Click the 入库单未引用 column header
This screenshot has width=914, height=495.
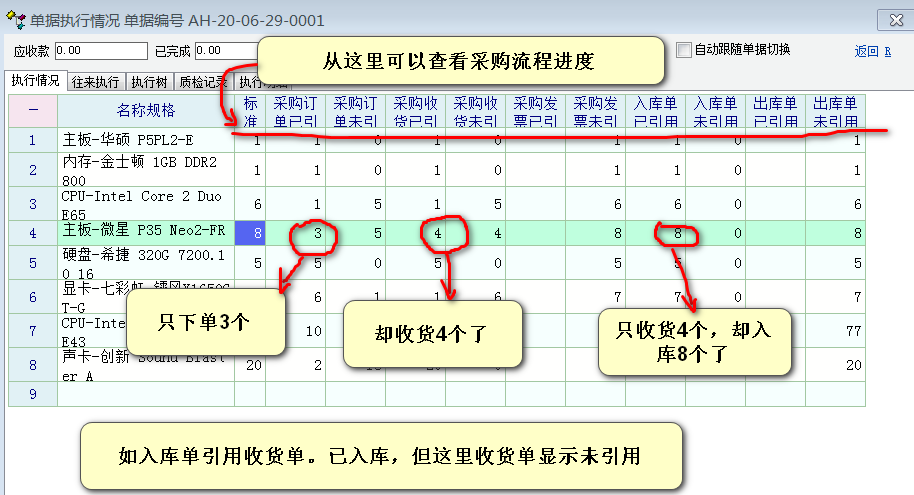pyautogui.click(x=715, y=111)
